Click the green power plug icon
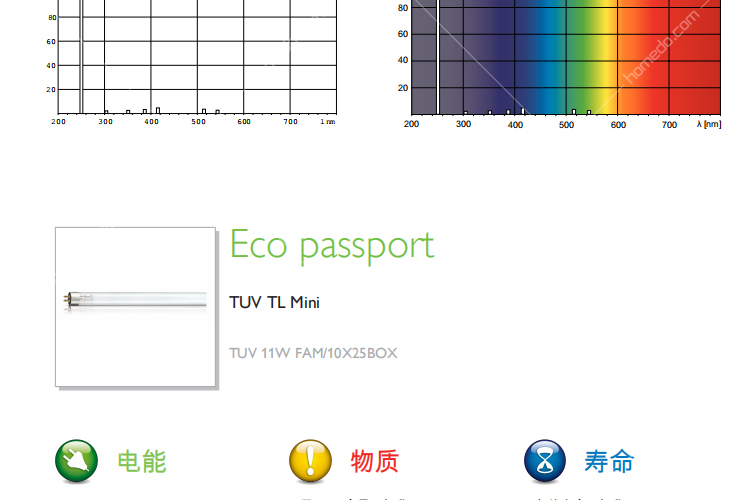Image resolution: width=750 pixels, height=500 pixels. (x=77, y=461)
